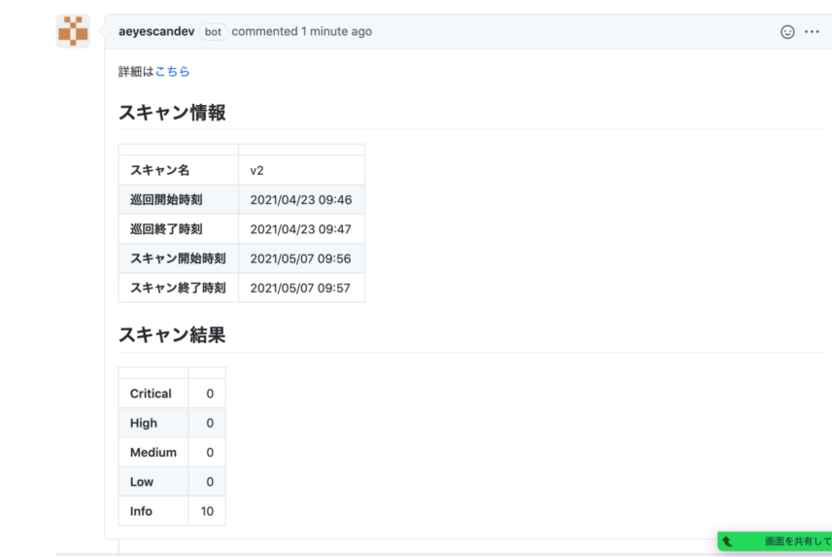Open the 'commented 1 minute ago' timestamp link
The height and width of the screenshot is (557, 832).
point(301,31)
